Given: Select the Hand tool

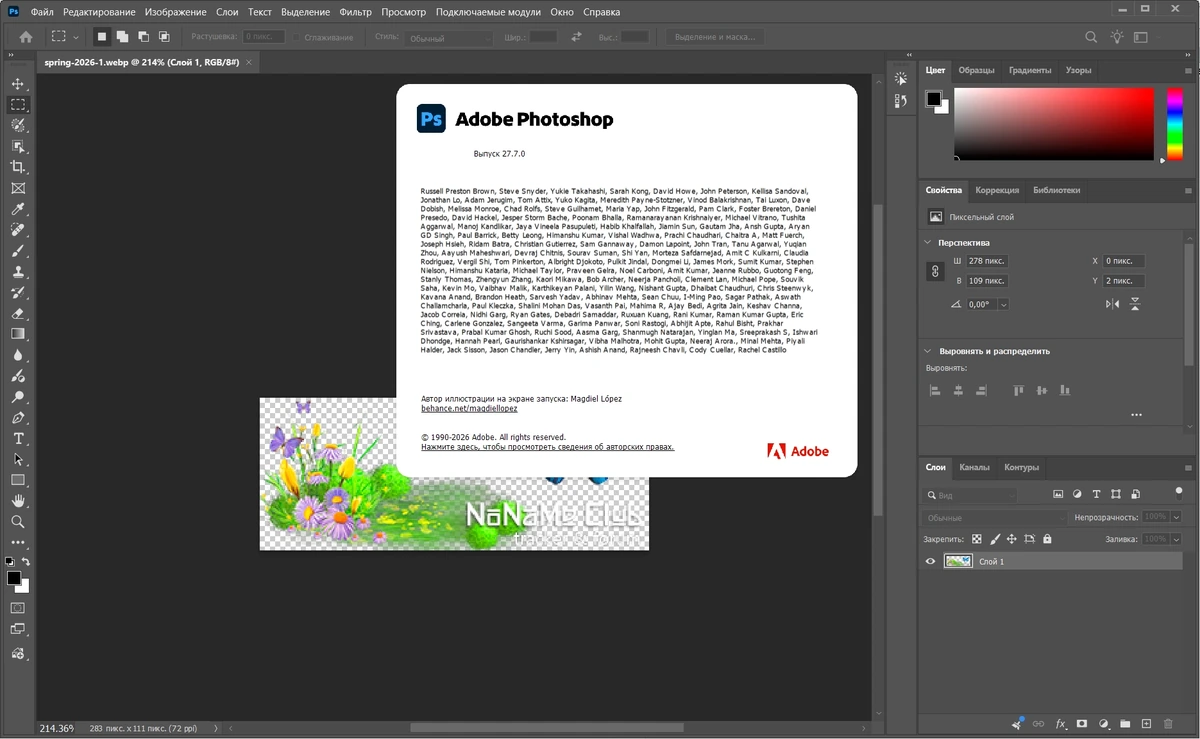Looking at the screenshot, I should click(x=18, y=501).
